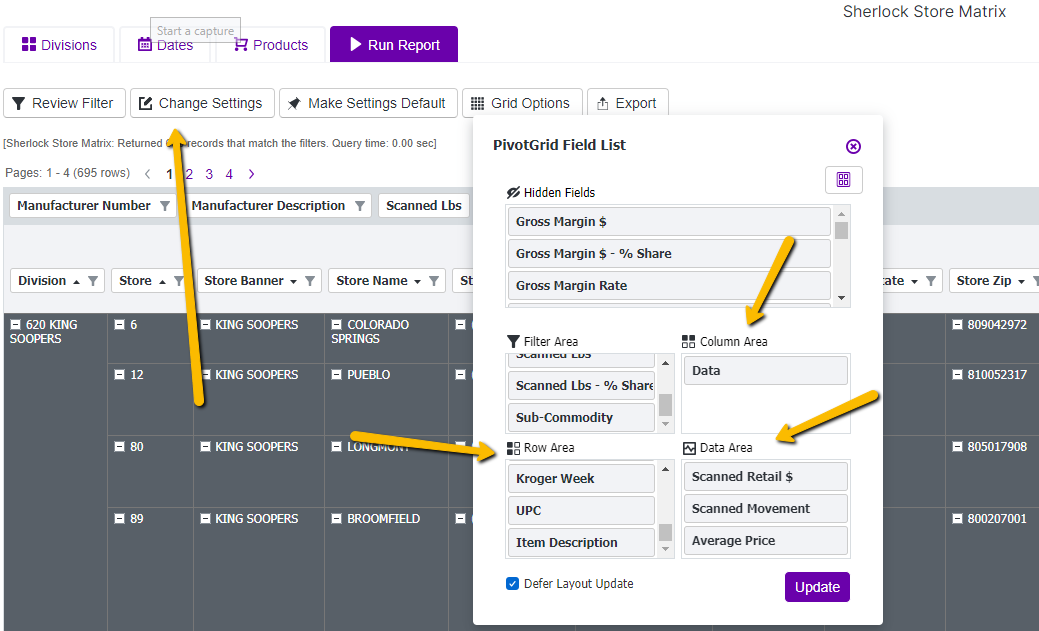The width and height of the screenshot is (1039, 631).
Task: Click filter icon on Store Banner column
Action: [x=310, y=281]
